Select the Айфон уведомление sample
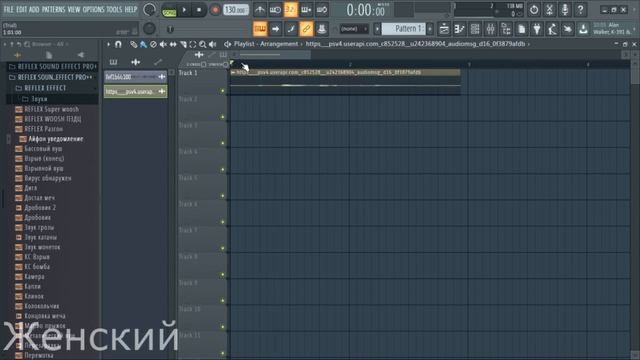This screenshot has height=360, width=640. (x=56, y=139)
